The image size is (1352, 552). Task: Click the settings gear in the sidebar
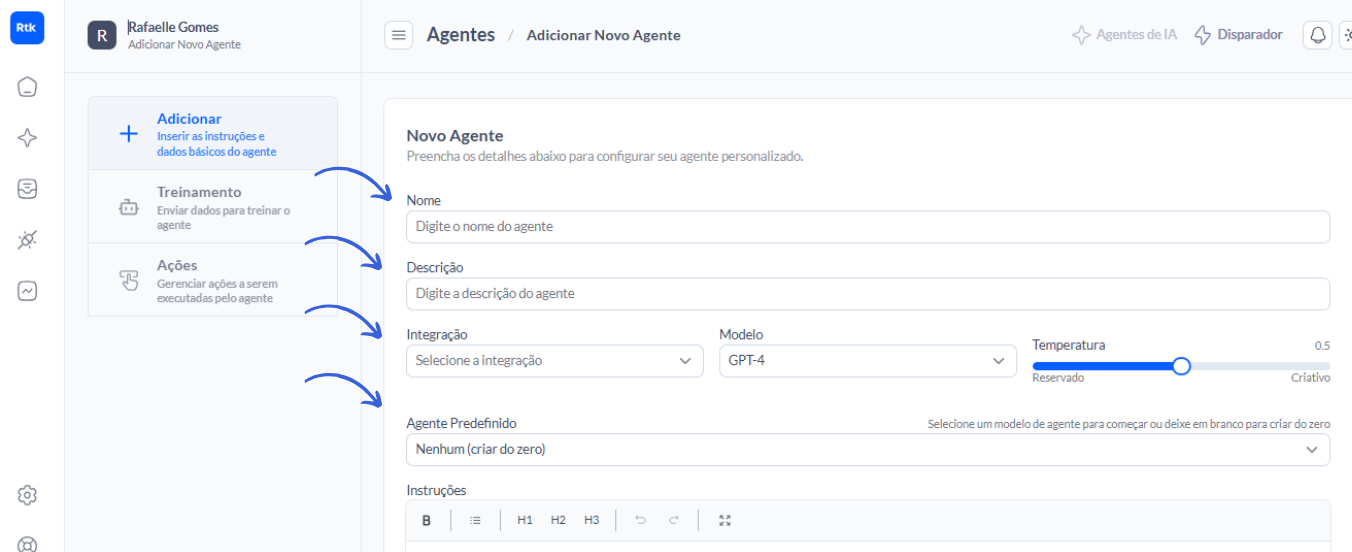28,495
